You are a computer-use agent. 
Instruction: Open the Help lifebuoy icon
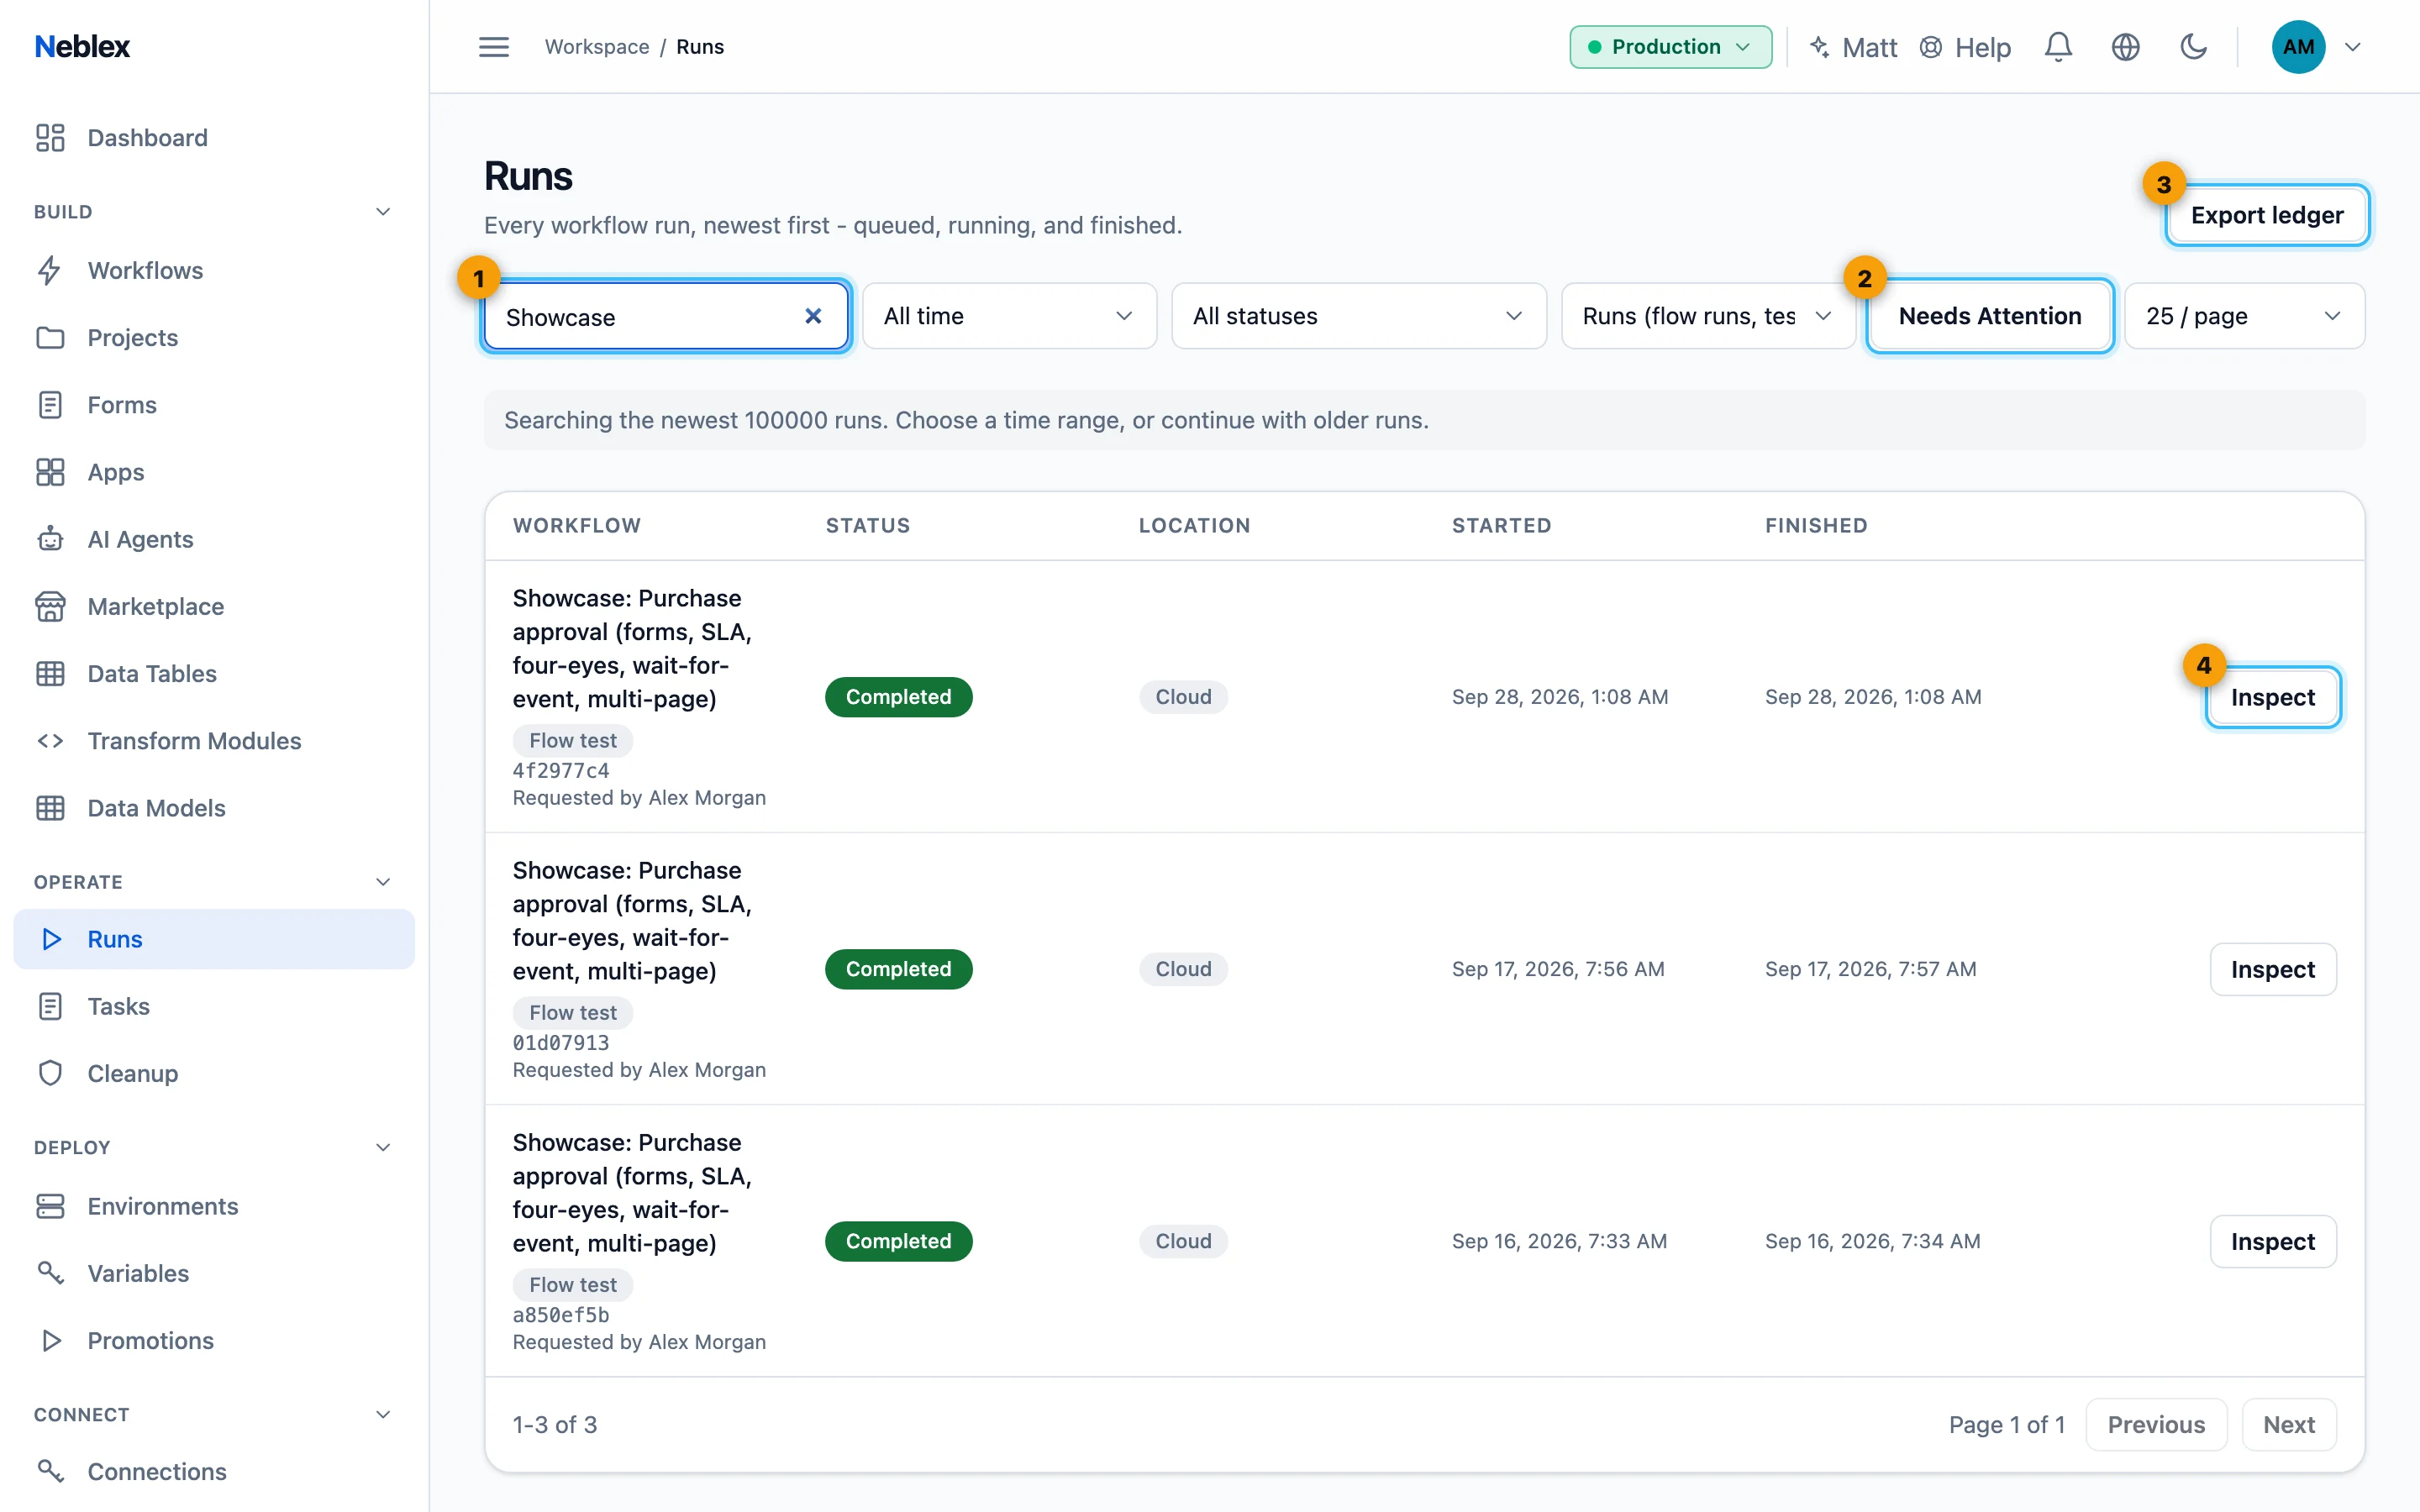1931,47
